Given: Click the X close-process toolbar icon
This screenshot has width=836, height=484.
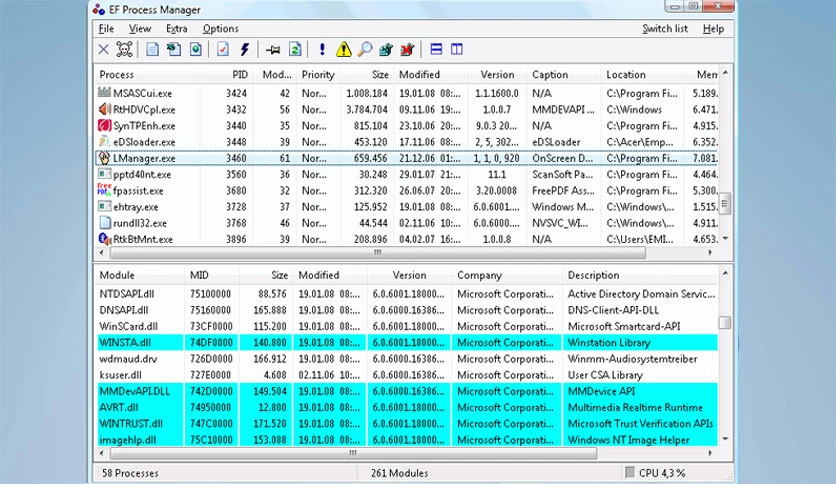Looking at the screenshot, I should coord(103,50).
